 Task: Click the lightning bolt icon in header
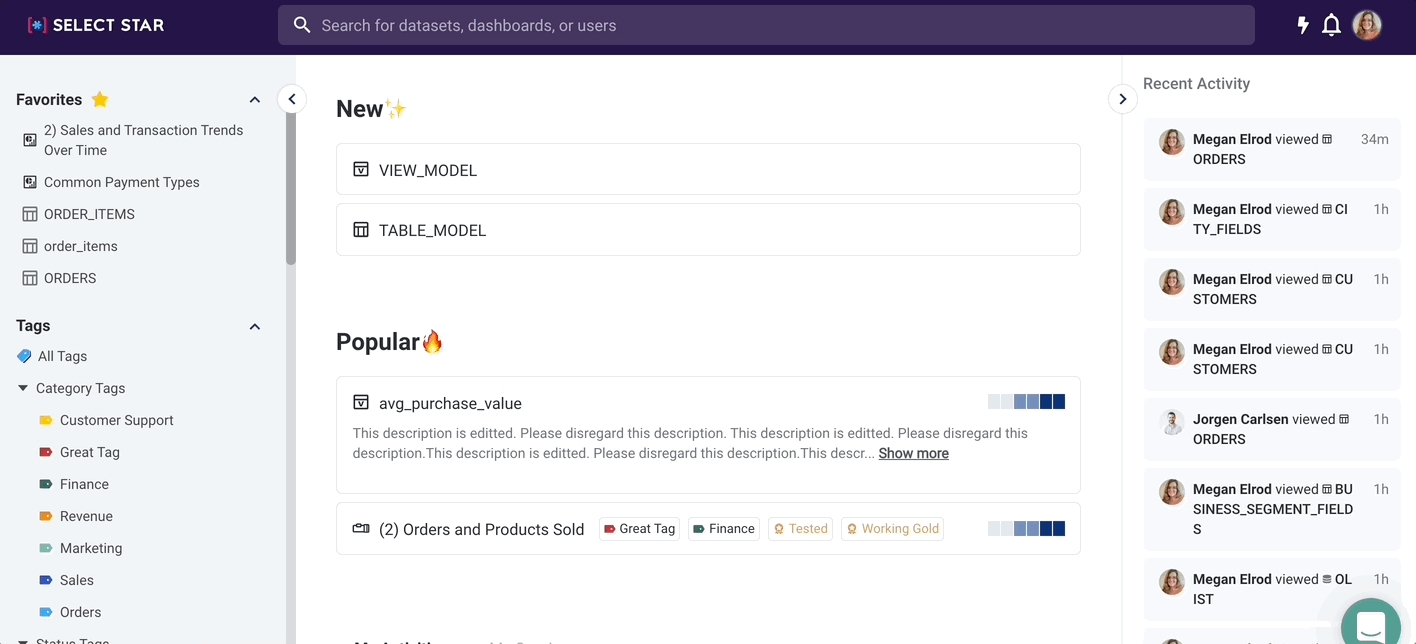pos(1302,25)
